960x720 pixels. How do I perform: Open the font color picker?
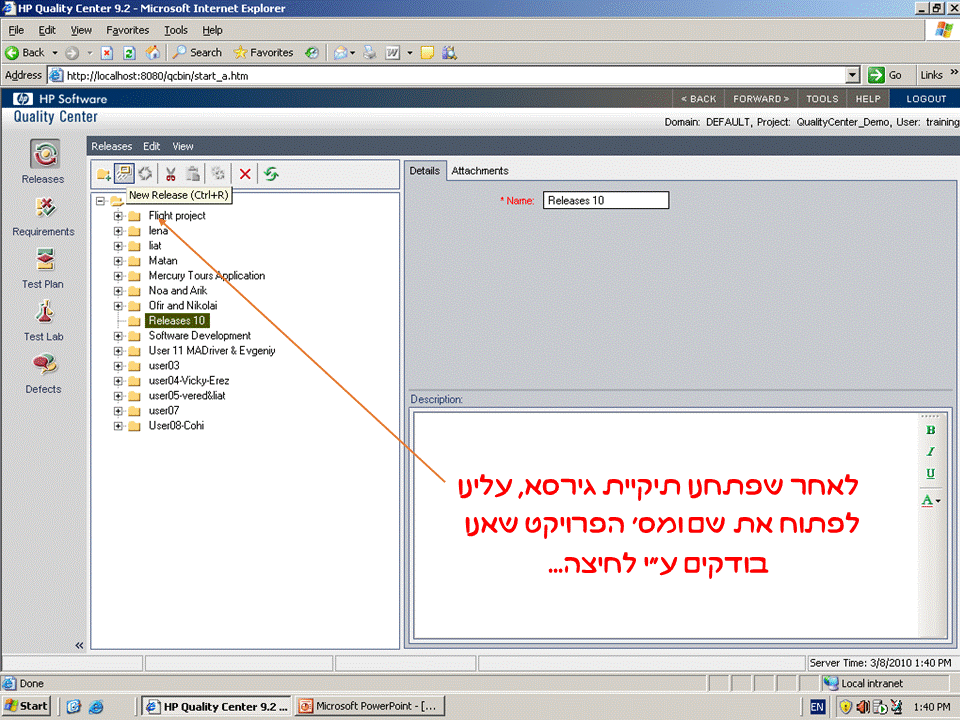pyautogui.click(x=931, y=500)
